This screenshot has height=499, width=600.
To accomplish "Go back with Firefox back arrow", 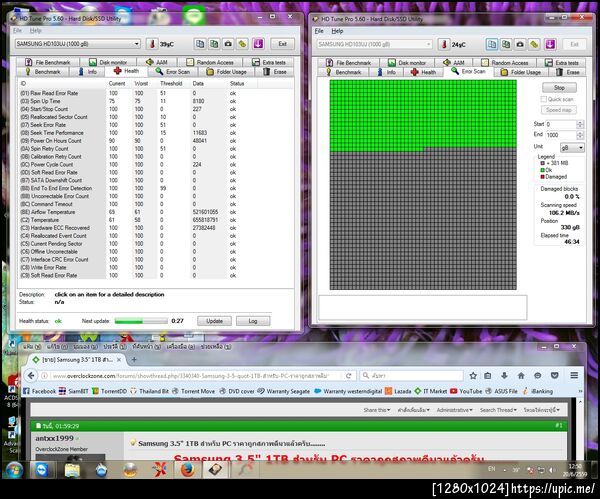I will pos(31,376).
